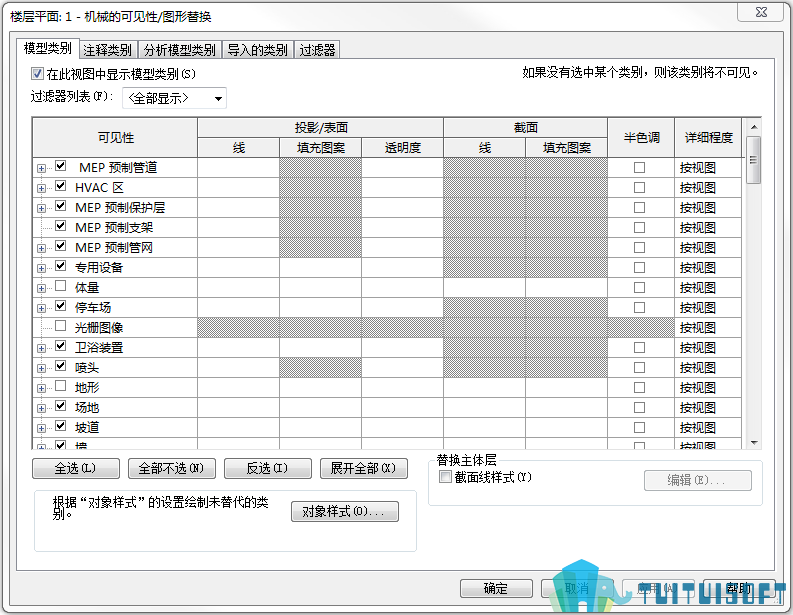
Task: Expand the 停车场 category
Action: (41, 308)
